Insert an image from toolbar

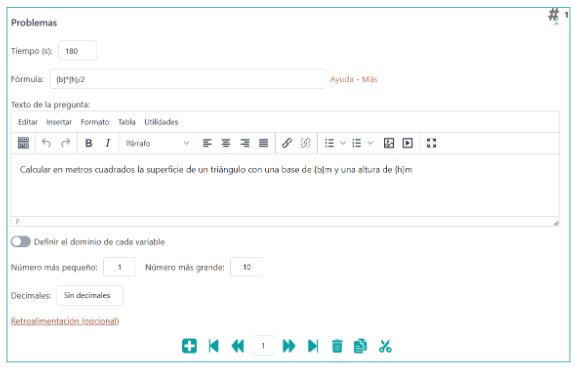389,143
